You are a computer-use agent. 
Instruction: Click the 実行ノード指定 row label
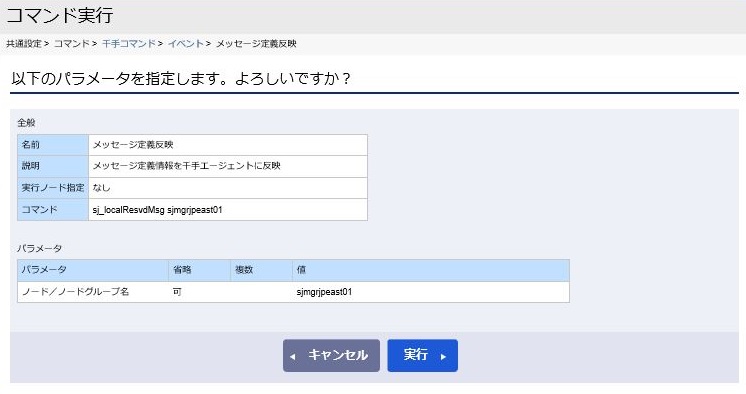[x=53, y=188]
